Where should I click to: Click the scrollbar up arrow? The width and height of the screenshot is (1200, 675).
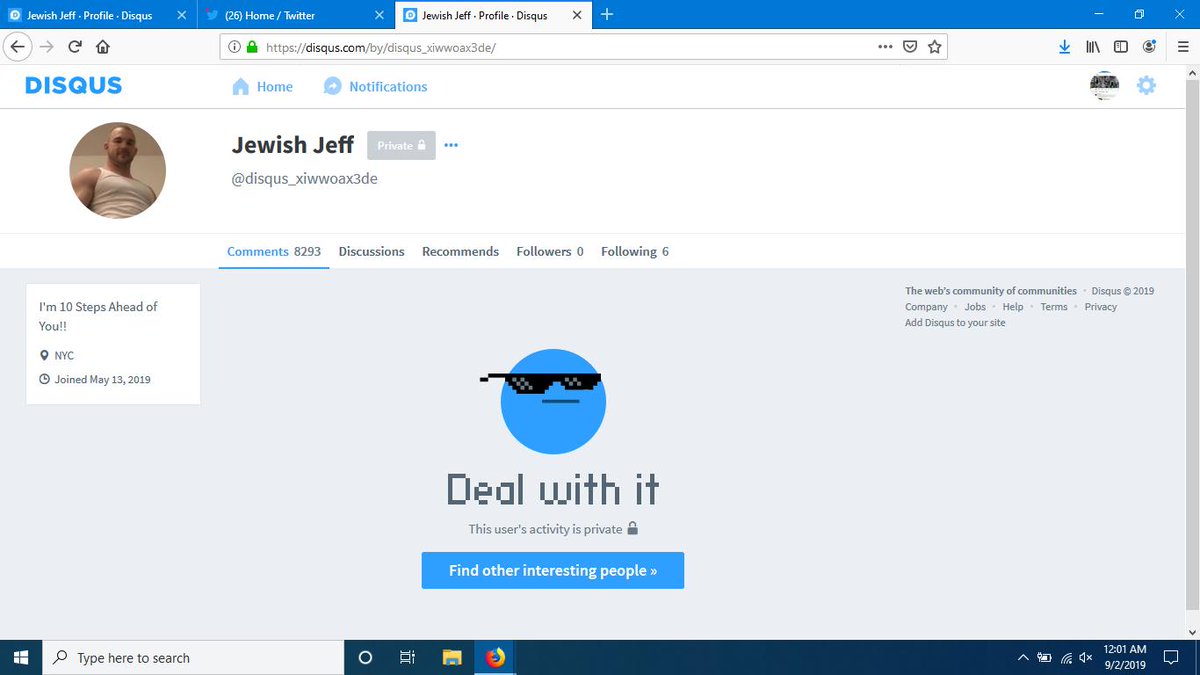(1191, 74)
